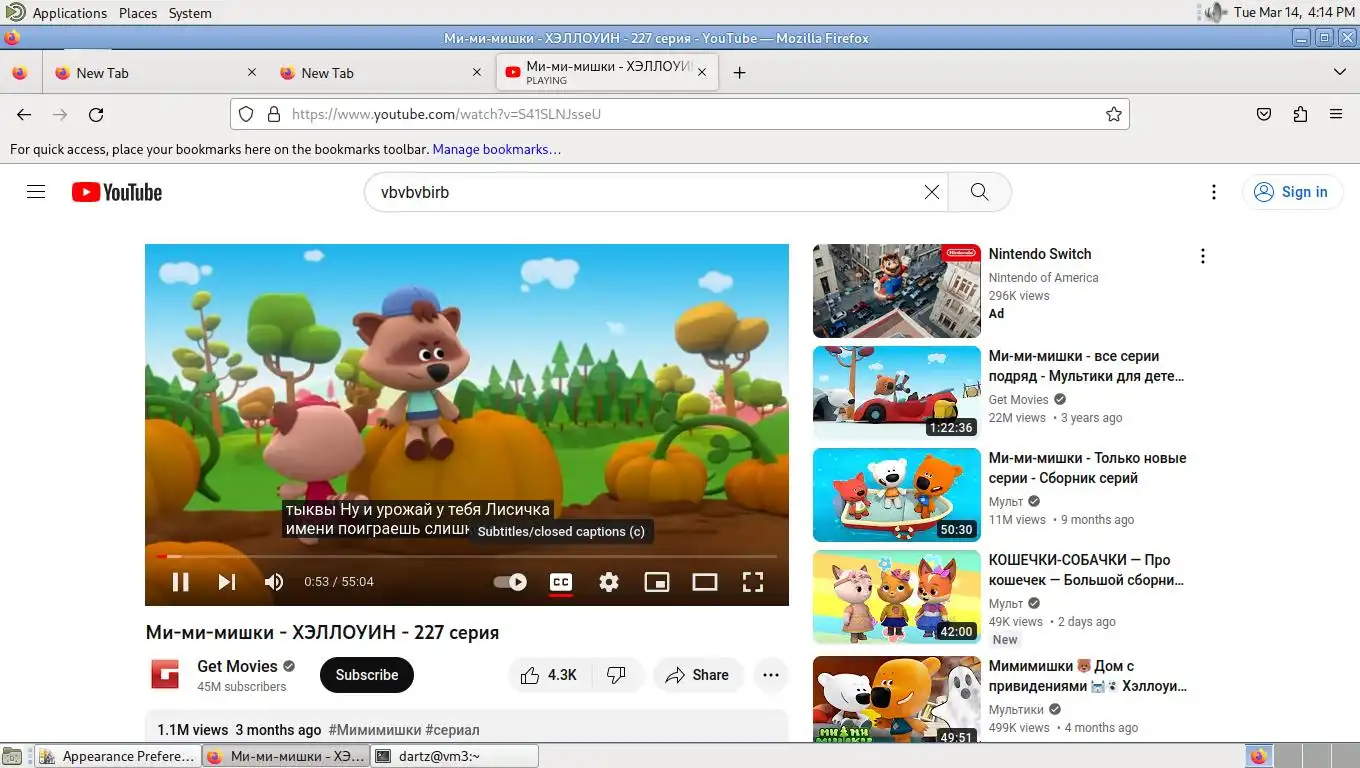This screenshot has height=768, width=1360.
Task: Open player settings gear
Action: (x=609, y=582)
